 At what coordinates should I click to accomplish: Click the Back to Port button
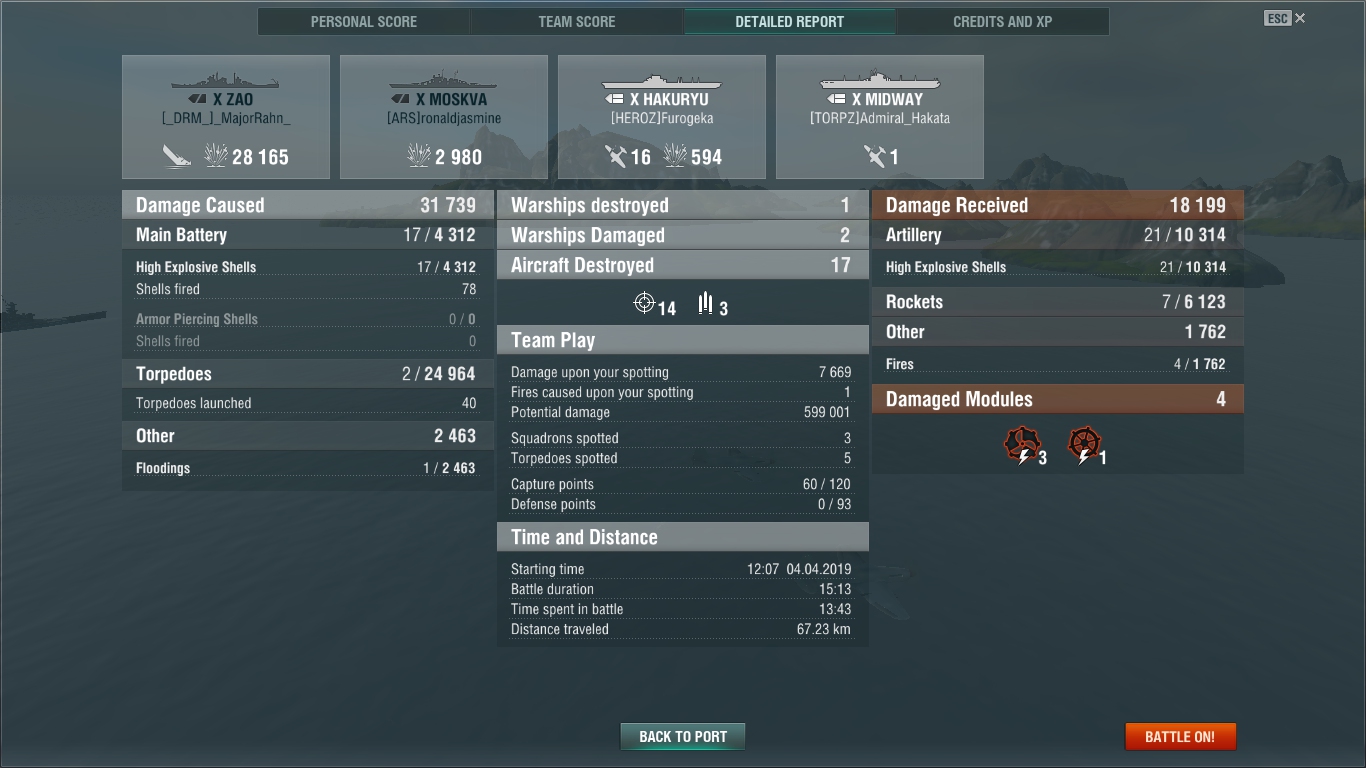pos(683,737)
